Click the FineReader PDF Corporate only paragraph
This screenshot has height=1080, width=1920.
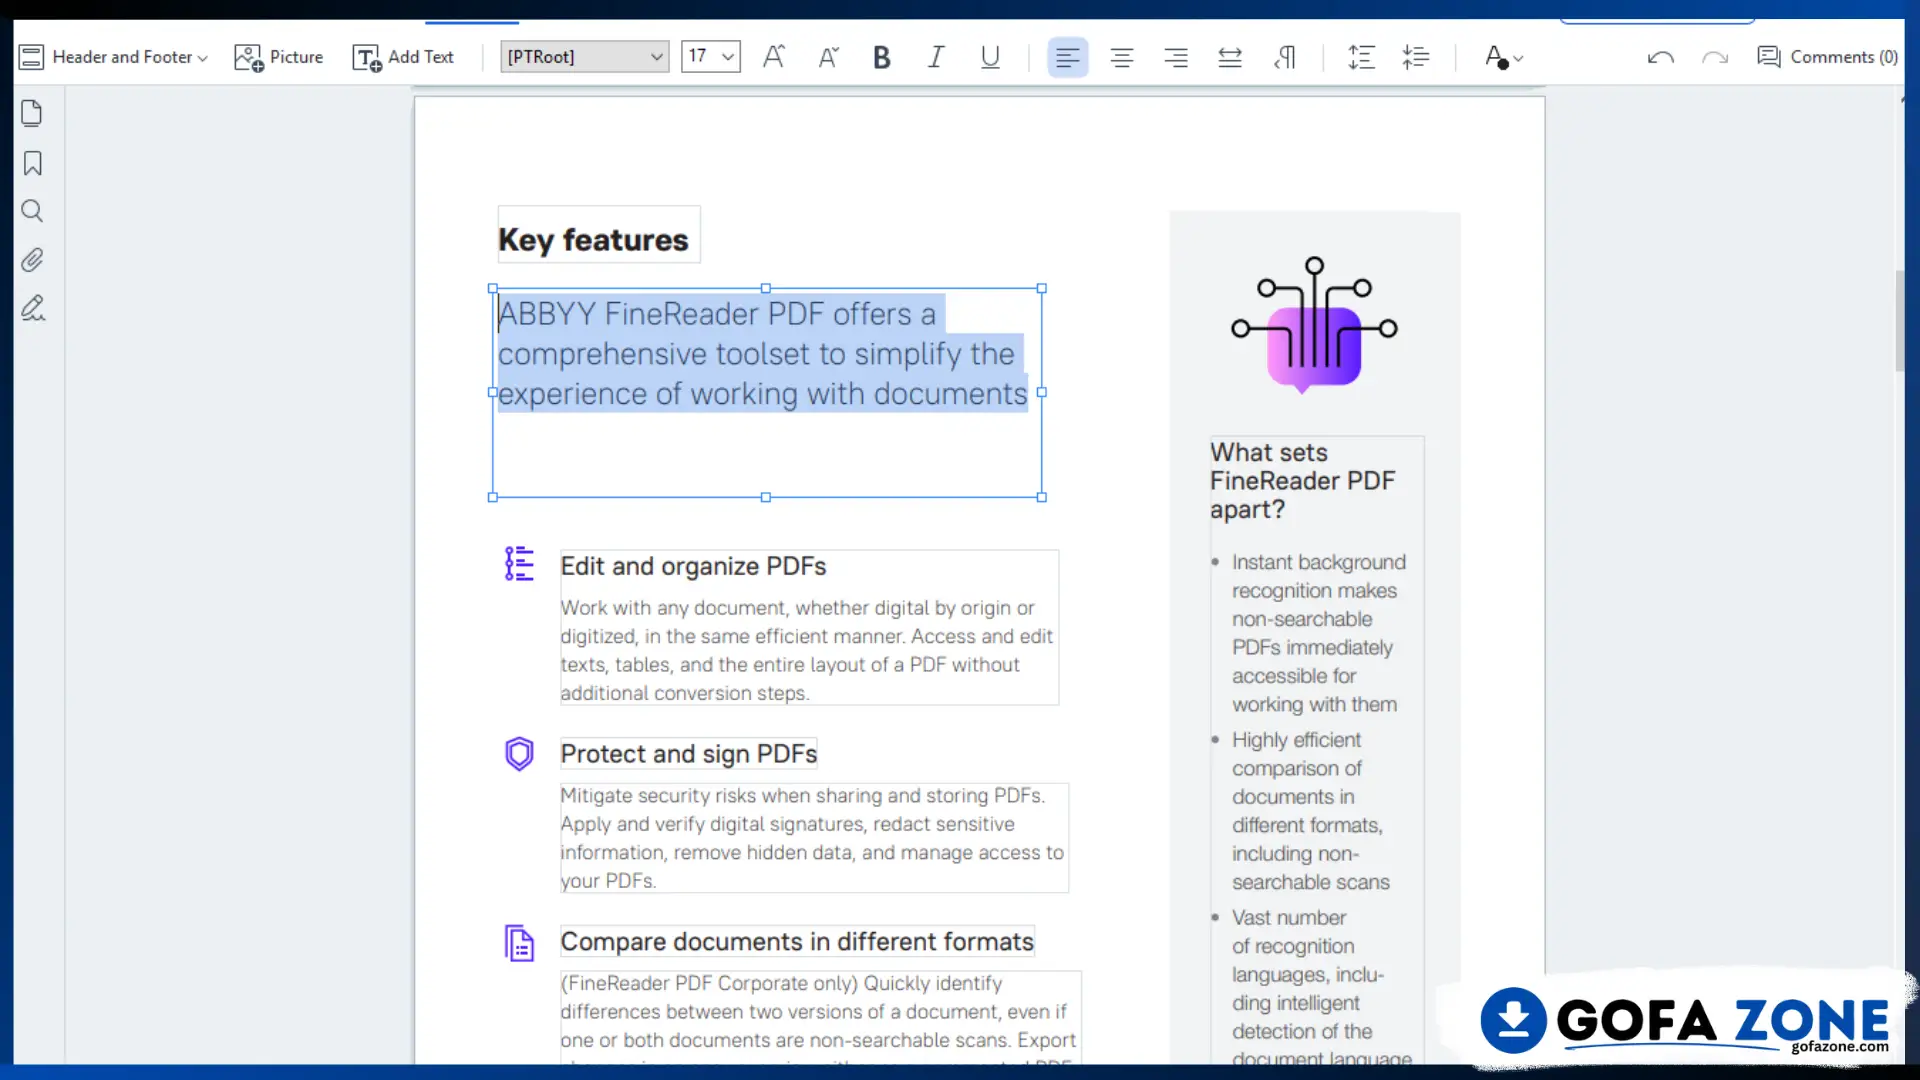(818, 1018)
